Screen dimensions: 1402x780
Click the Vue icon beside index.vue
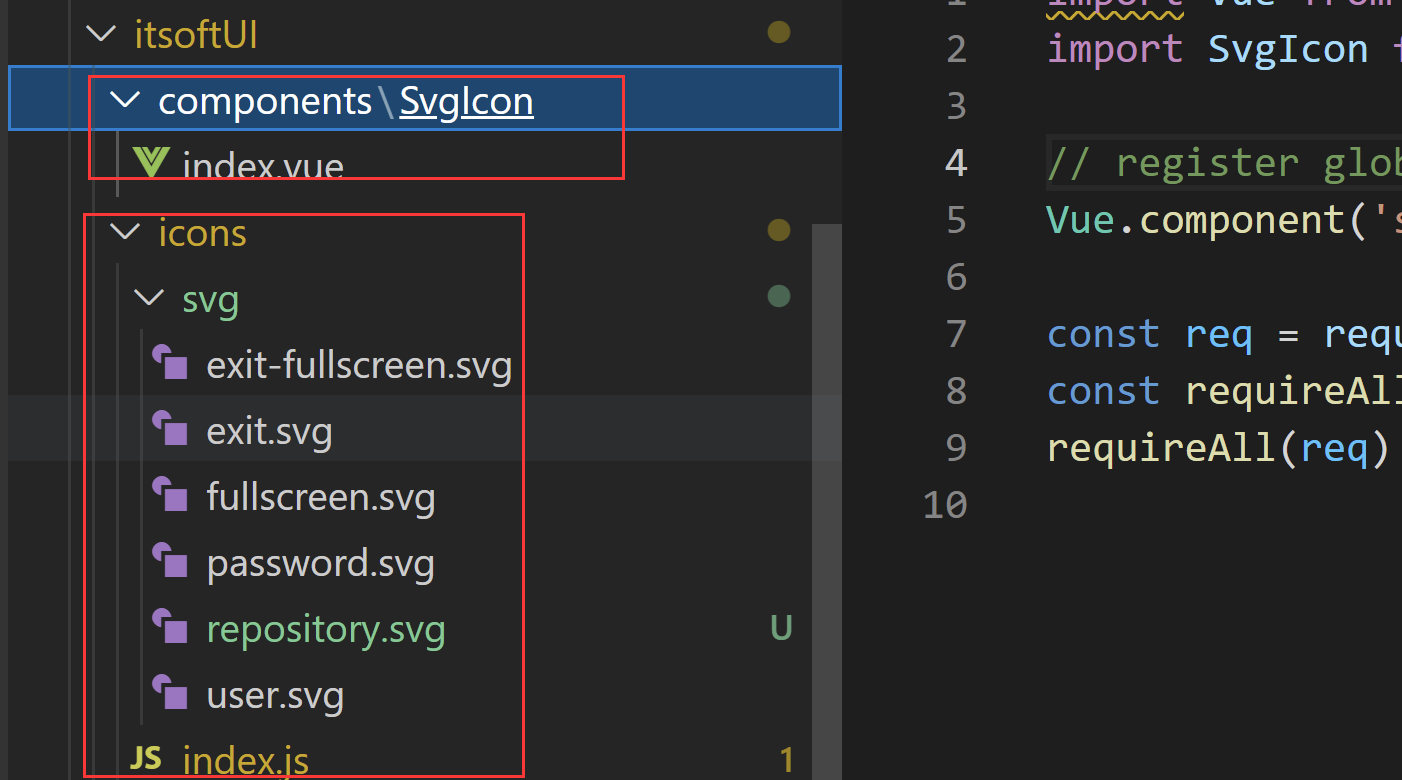(x=150, y=163)
